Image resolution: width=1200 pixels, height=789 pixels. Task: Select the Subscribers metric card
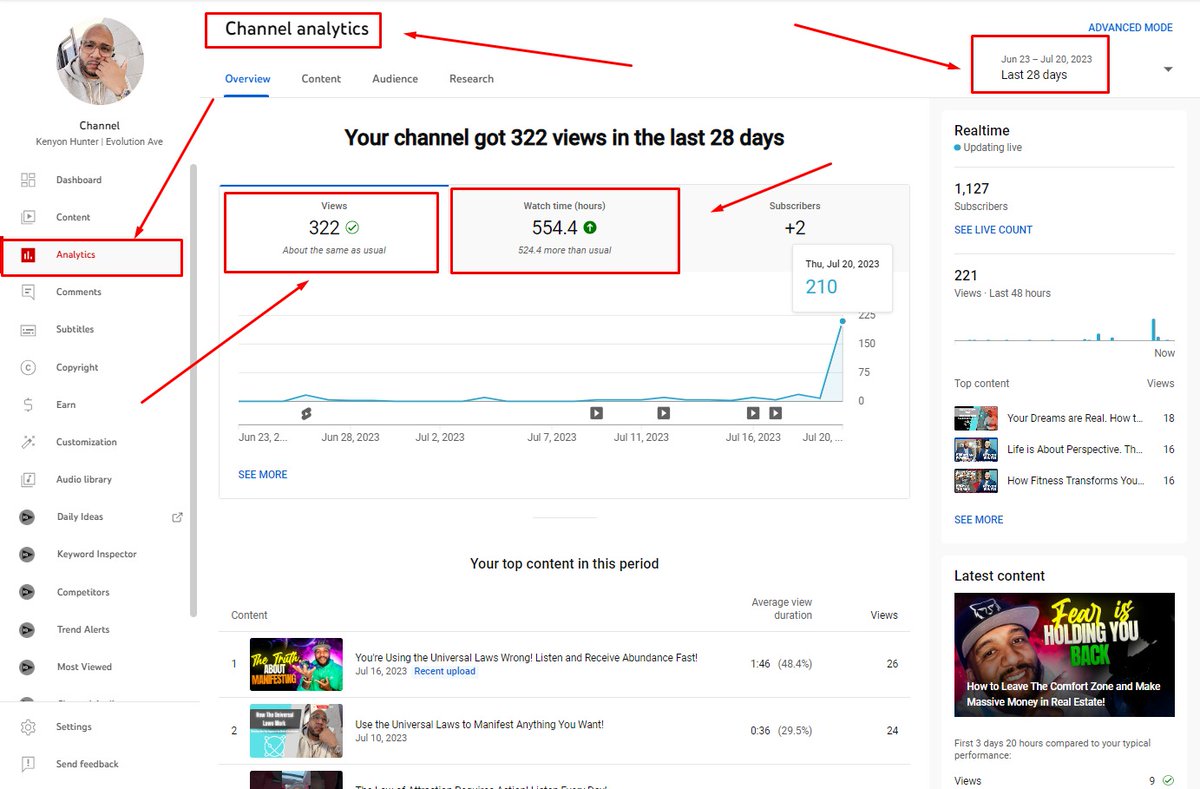pos(795,229)
